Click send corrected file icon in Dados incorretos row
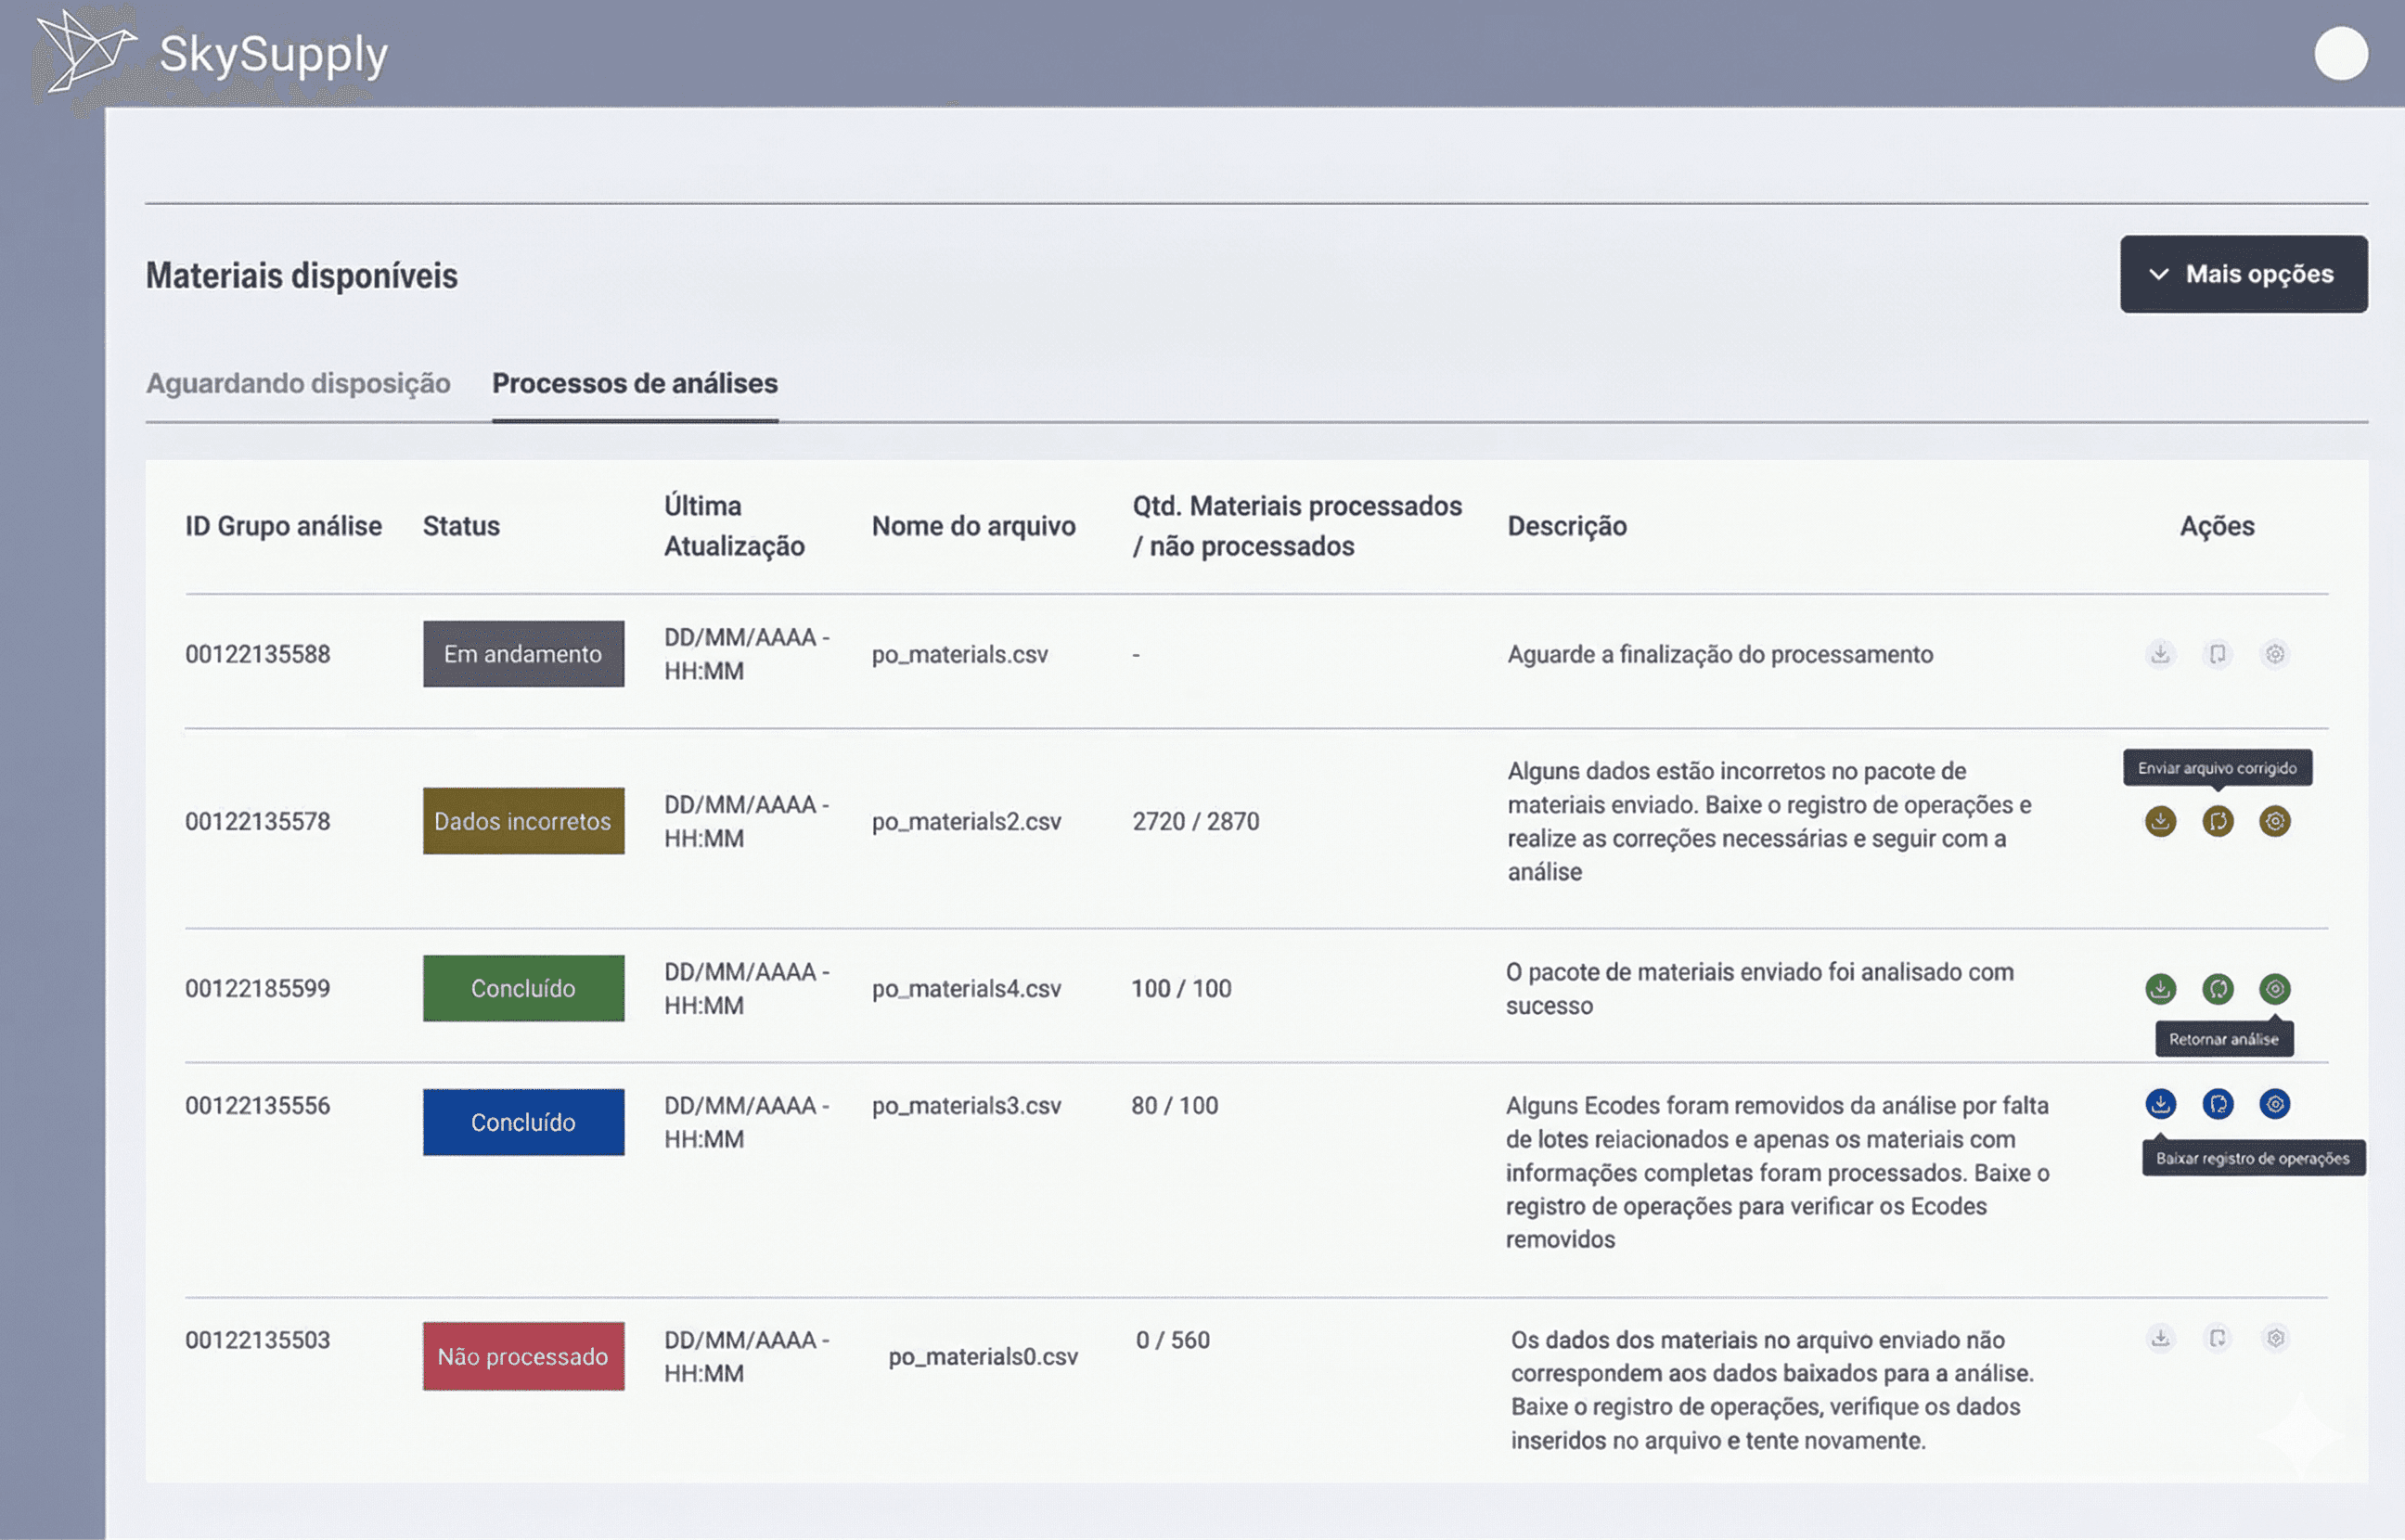2405x1540 pixels. pyautogui.click(x=2217, y=821)
